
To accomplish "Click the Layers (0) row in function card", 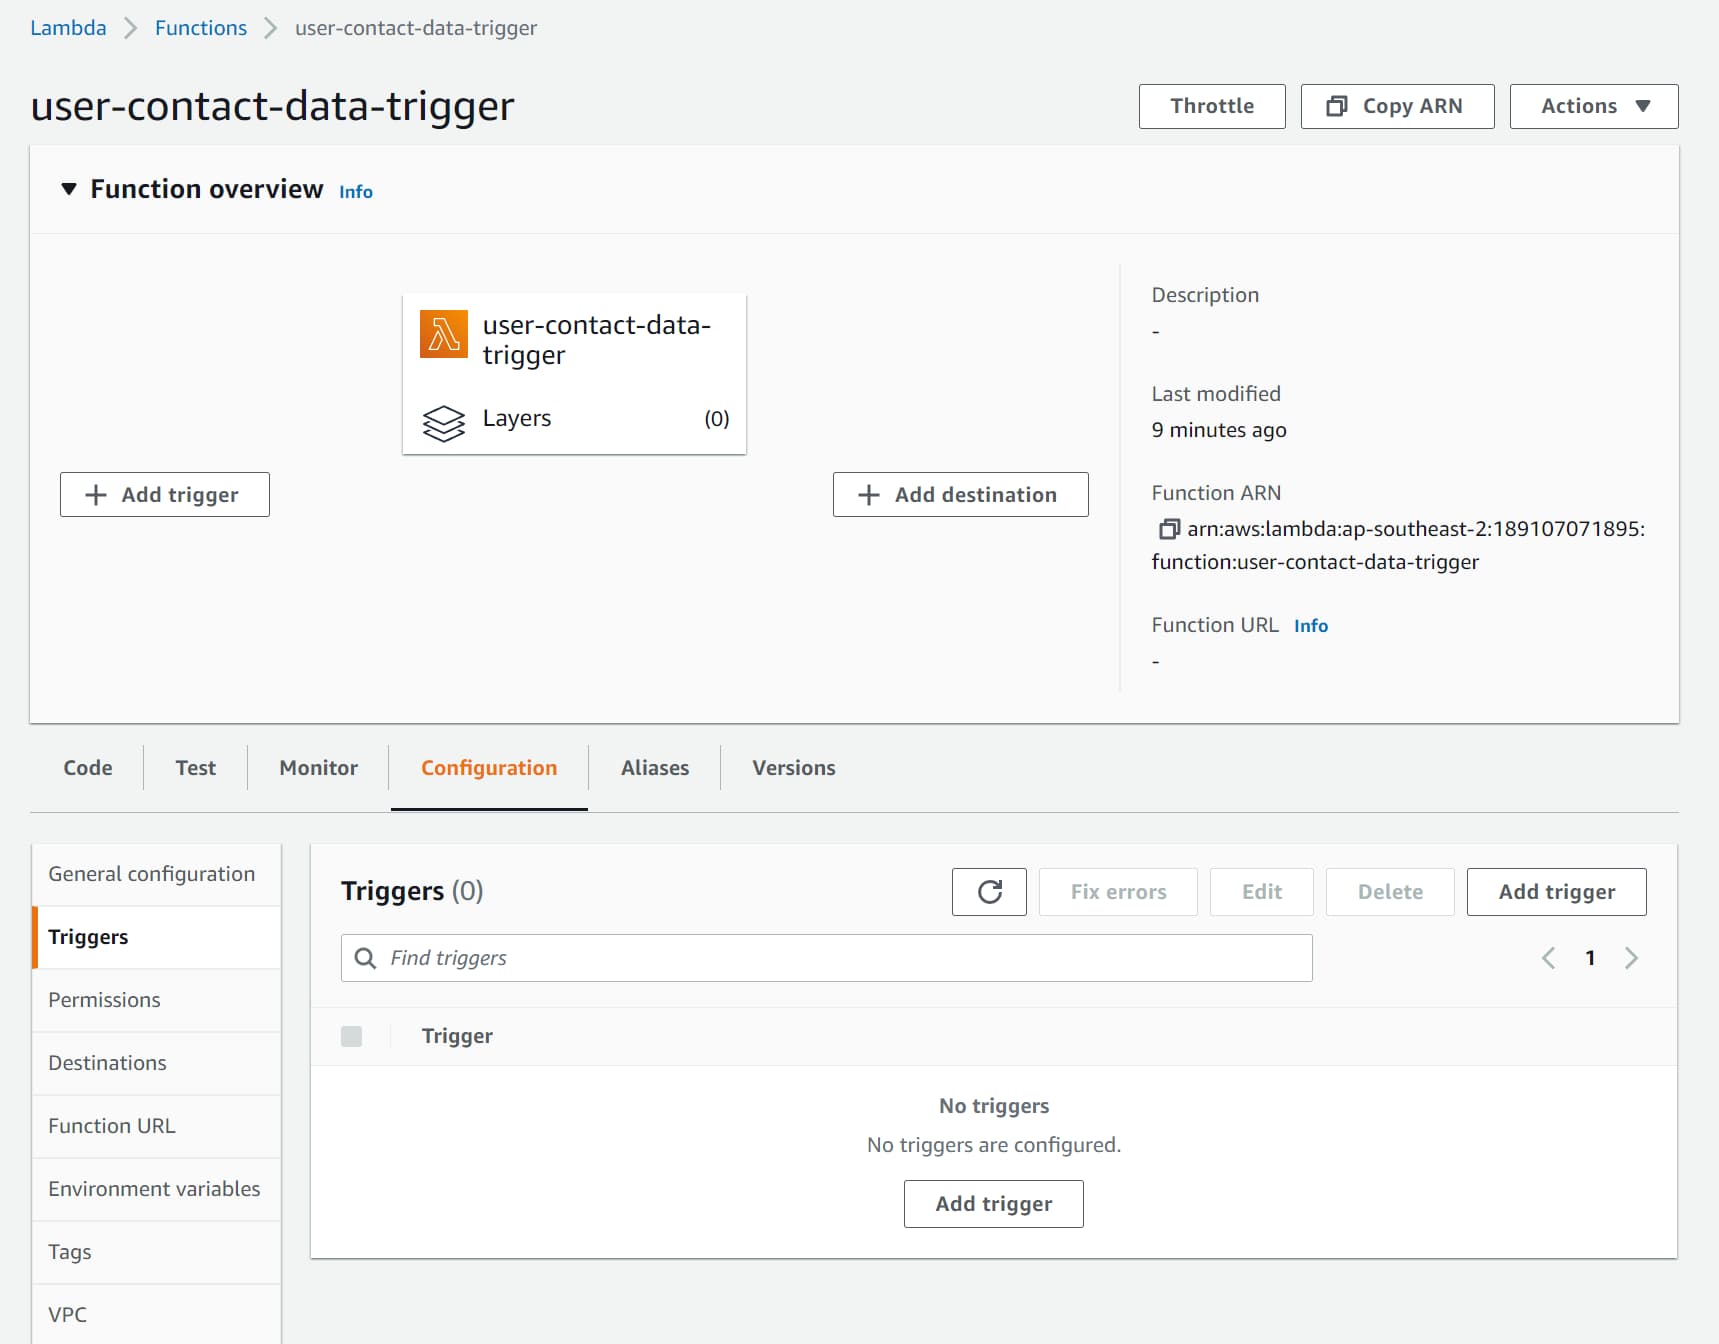I will (x=575, y=419).
